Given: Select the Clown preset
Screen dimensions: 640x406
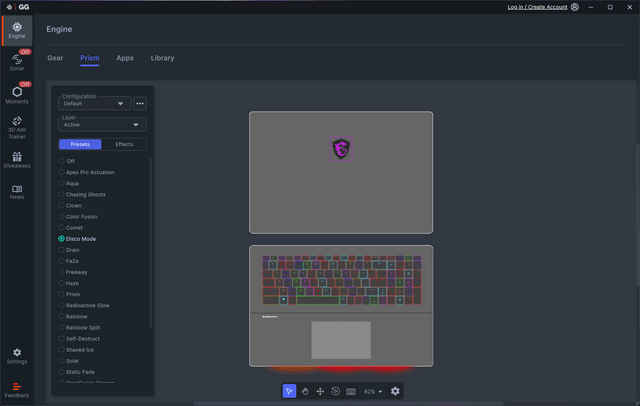Looking at the screenshot, I should click(70, 205).
